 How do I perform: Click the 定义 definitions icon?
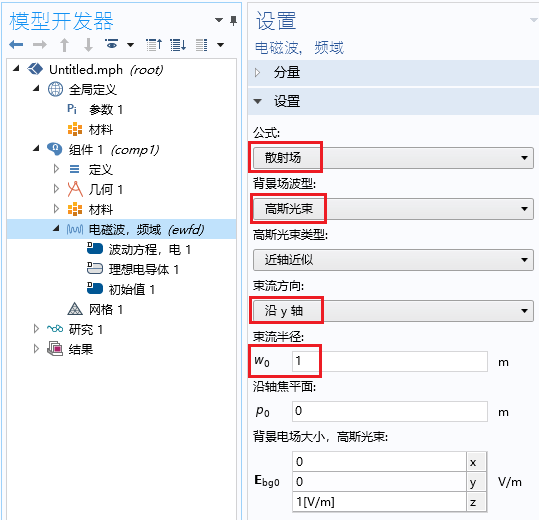click(74, 169)
